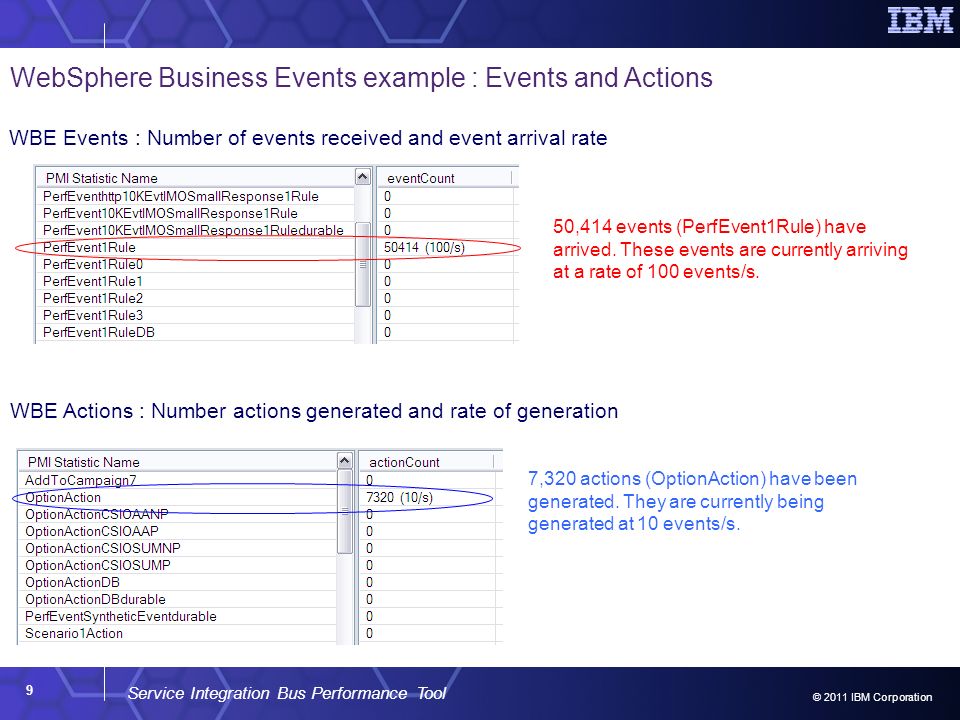Click the events table scrollbar thumb
Image resolution: width=960 pixels, height=720 pixels.
point(362,264)
